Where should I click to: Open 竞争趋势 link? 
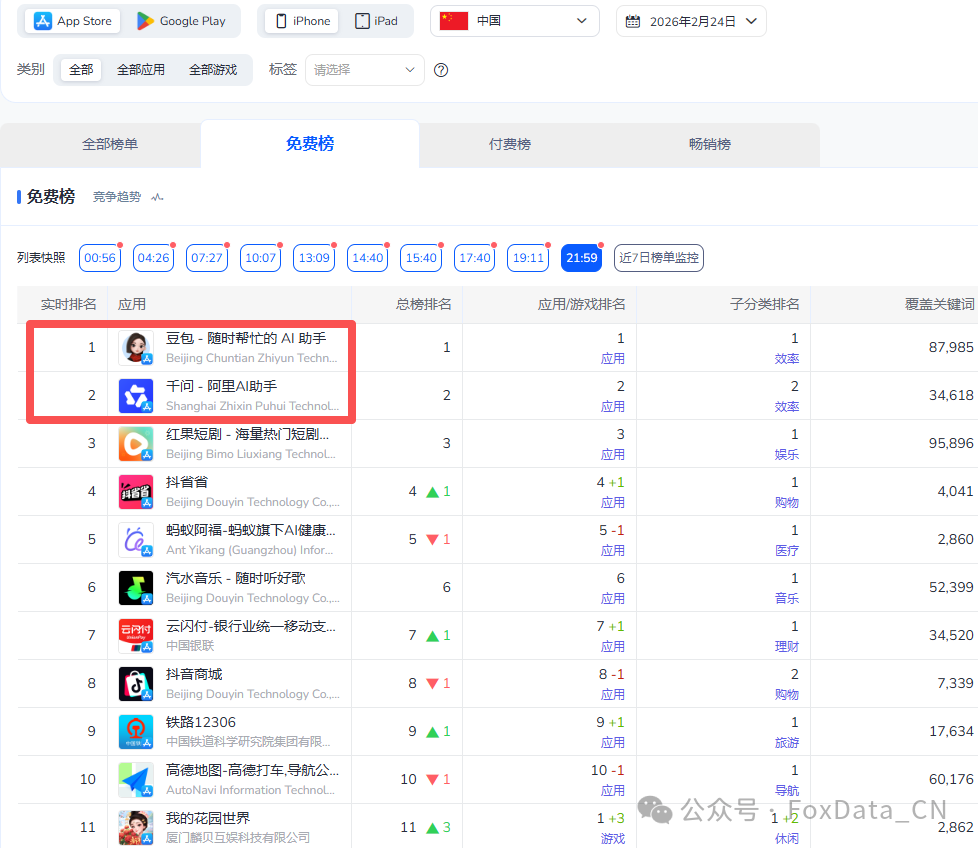pos(117,197)
